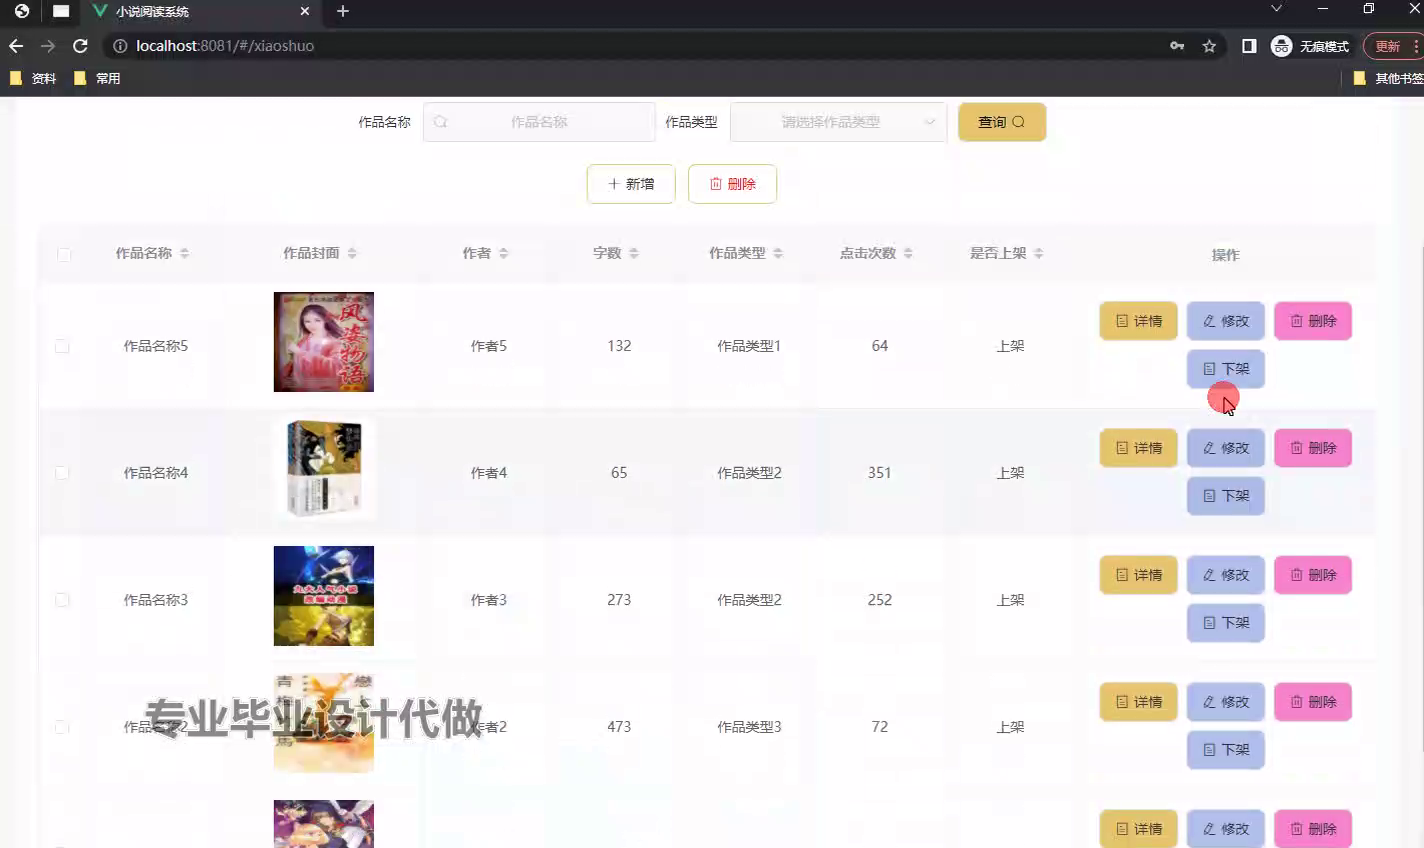Image resolution: width=1424 pixels, height=848 pixels.
Task: Focus the 作品名称 search input field
Action: click(539, 122)
